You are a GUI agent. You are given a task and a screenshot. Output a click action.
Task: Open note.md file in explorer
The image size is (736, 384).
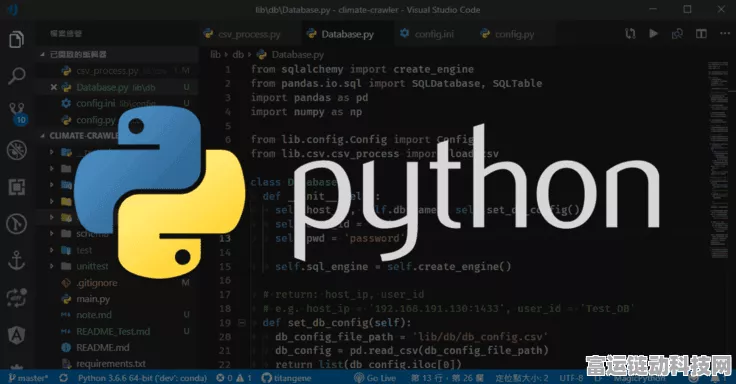pos(117,315)
